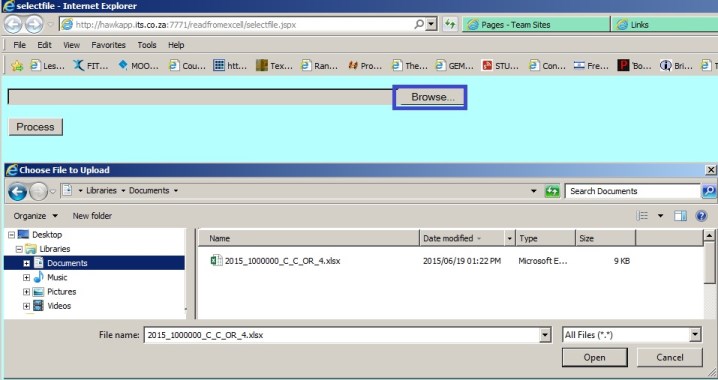
Task: Click the dialog help question icon
Action: tap(701, 216)
